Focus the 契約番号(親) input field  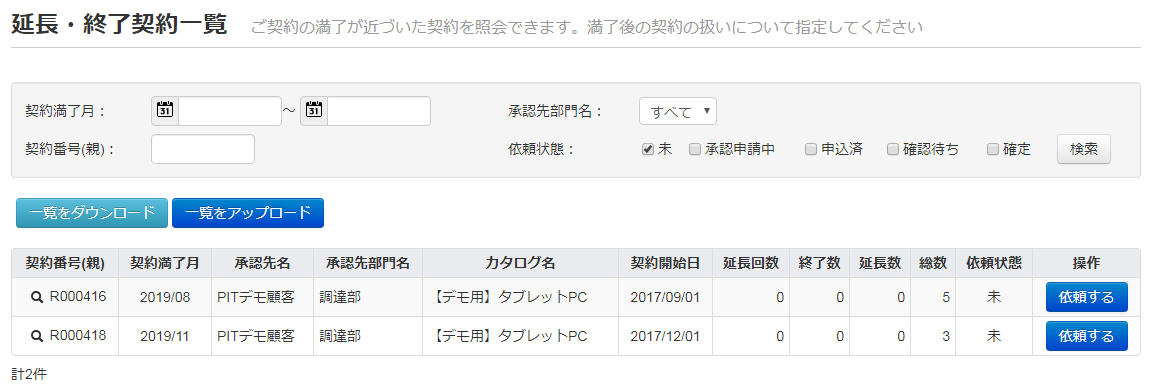coord(203,149)
